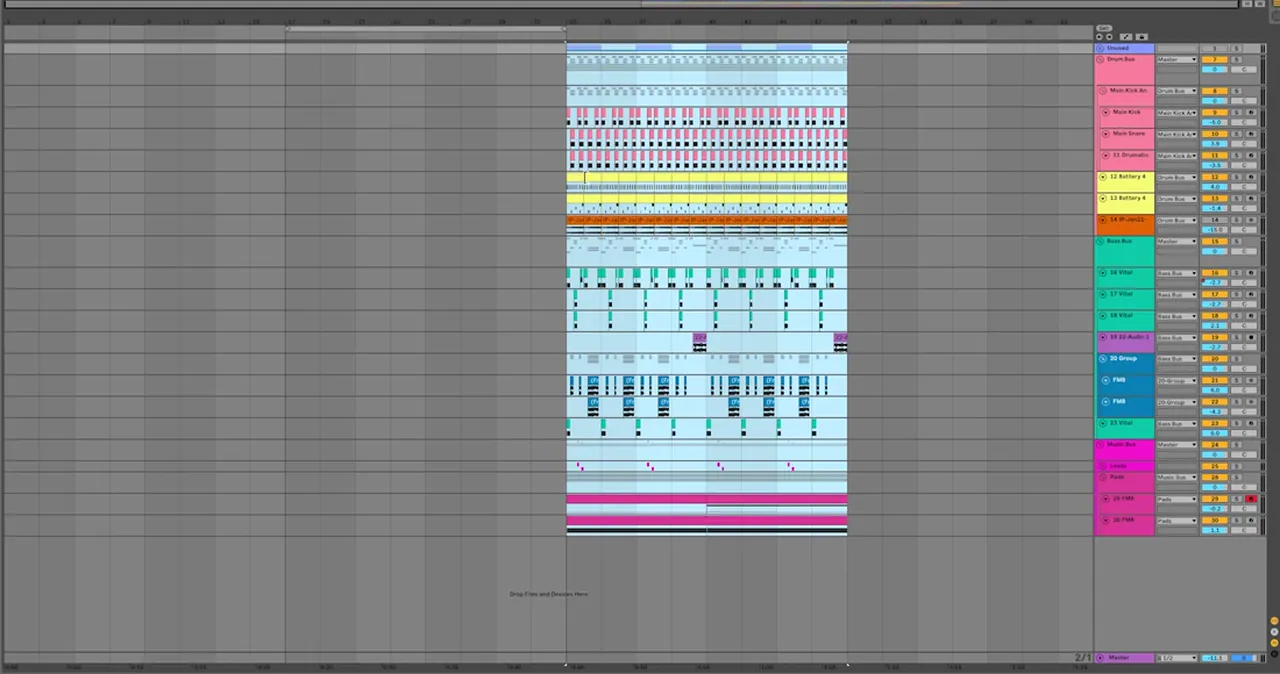Solo the Drum Bus group

click(x=1236, y=59)
